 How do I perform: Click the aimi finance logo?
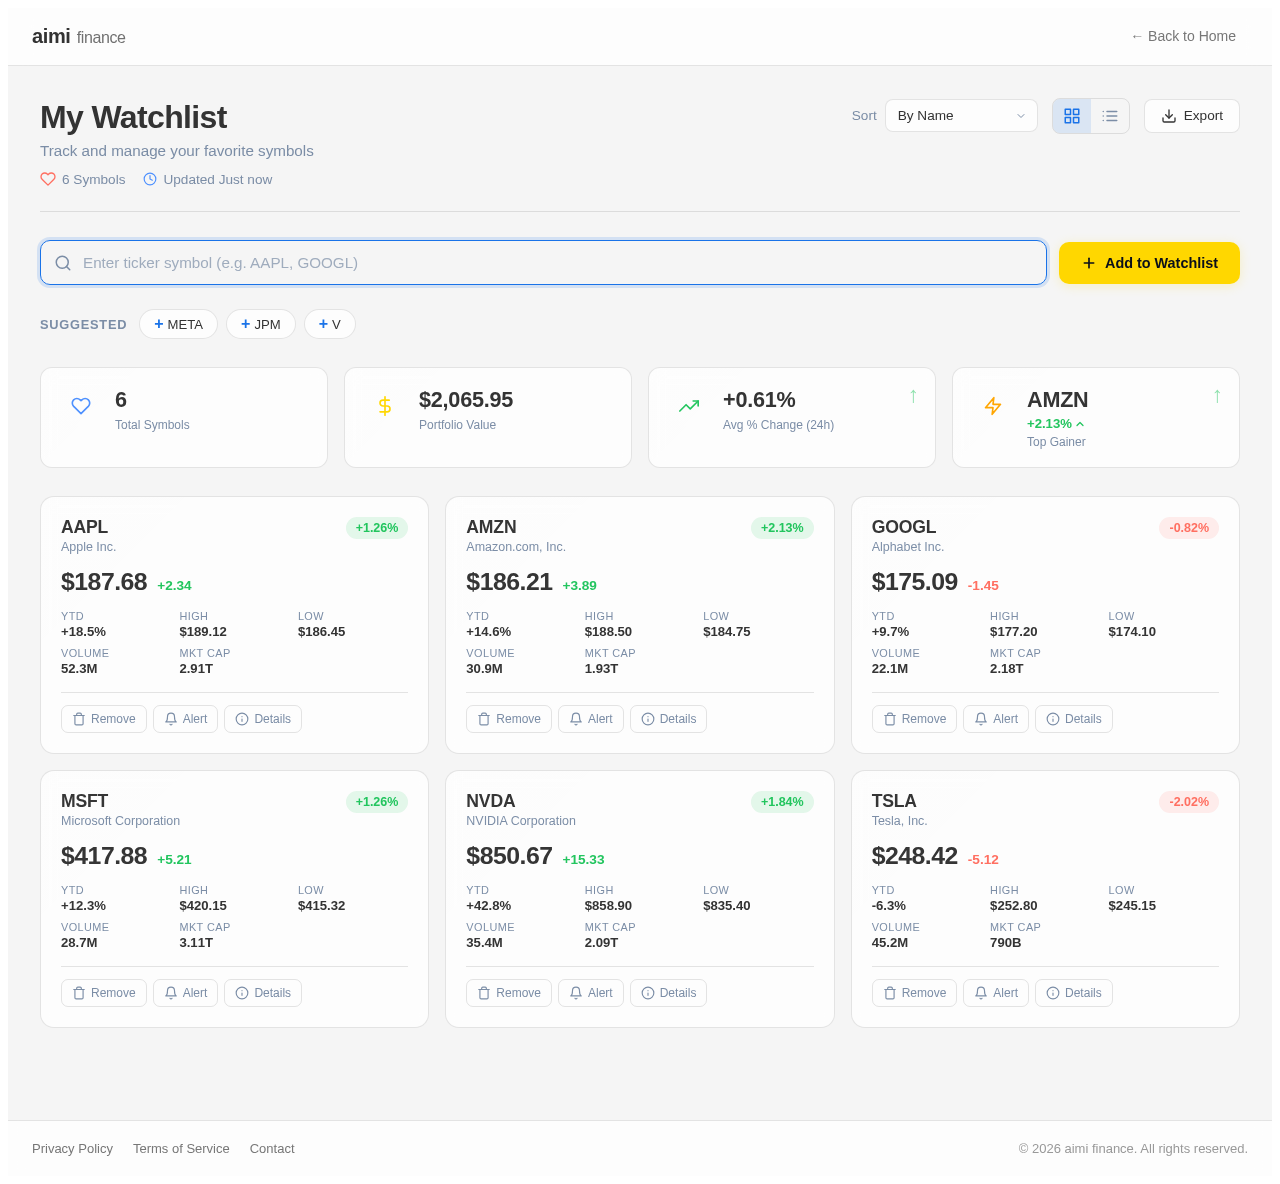click(x=79, y=37)
